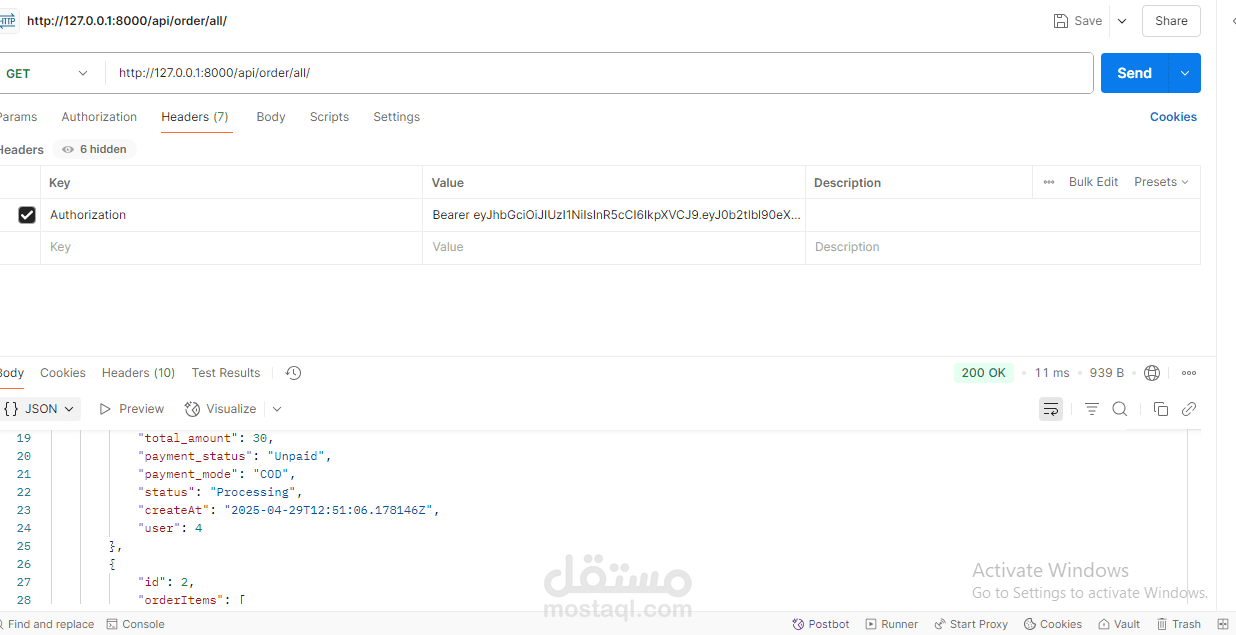Open the Cookies link under Send

[x=1173, y=117]
